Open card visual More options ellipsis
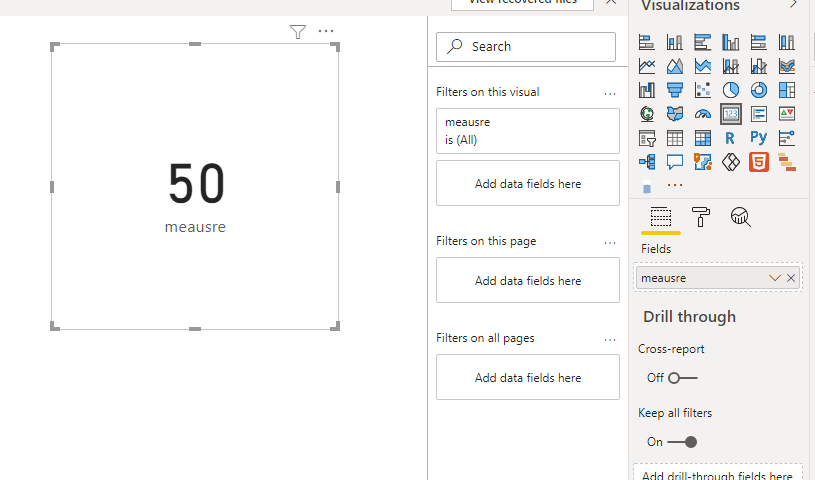This screenshot has height=480, width=815. pos(326,31)
